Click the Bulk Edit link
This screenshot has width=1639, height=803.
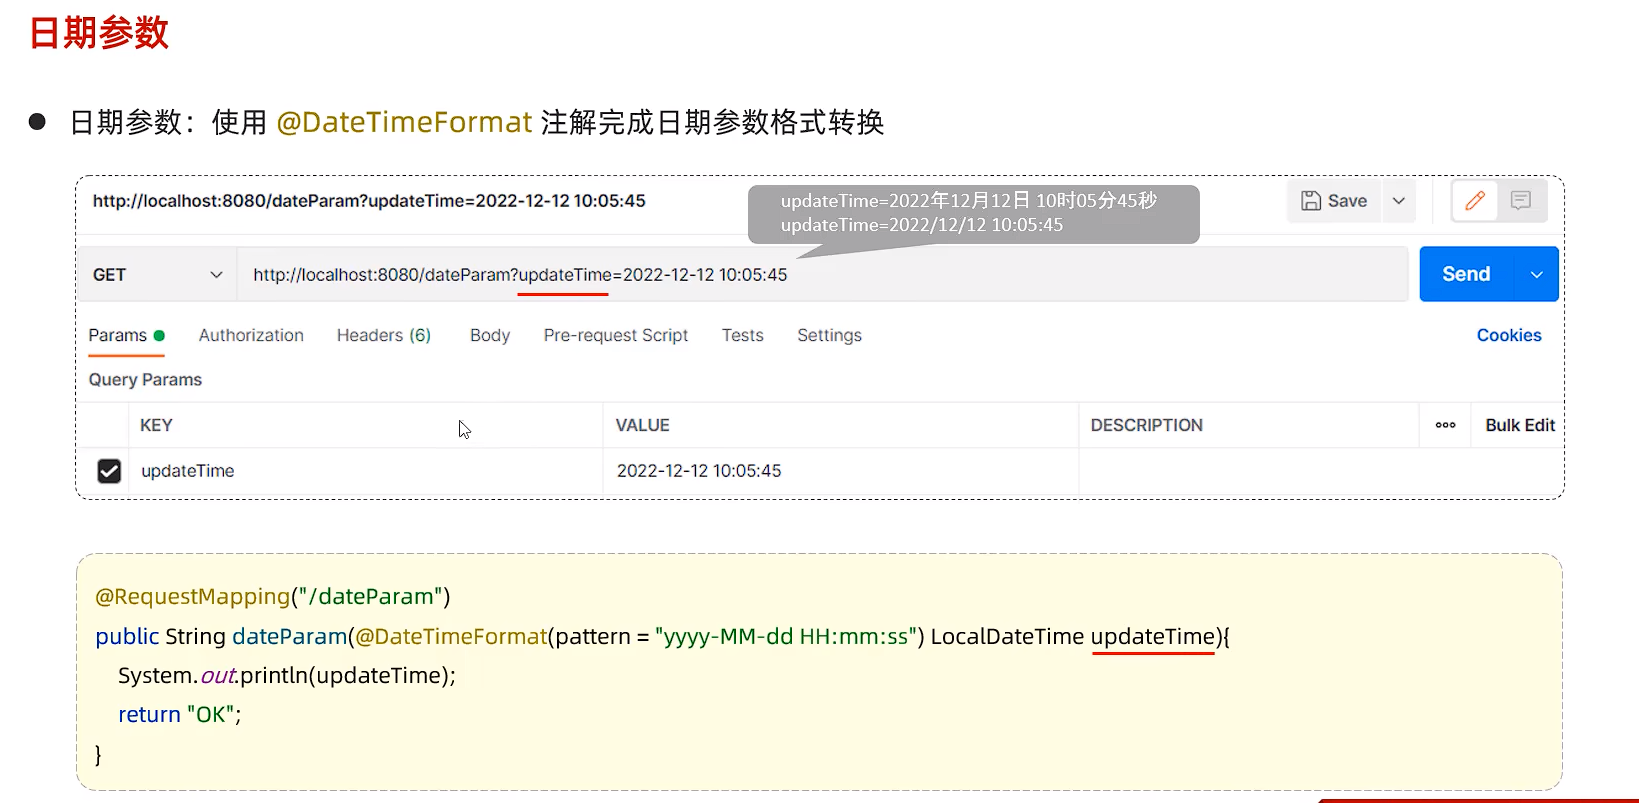1519,425
